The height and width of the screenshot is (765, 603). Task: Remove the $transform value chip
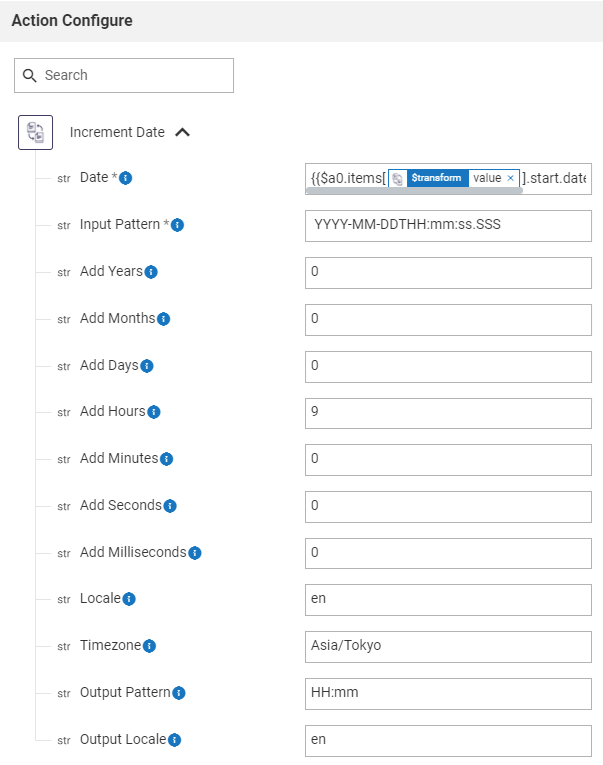point(511,178)
